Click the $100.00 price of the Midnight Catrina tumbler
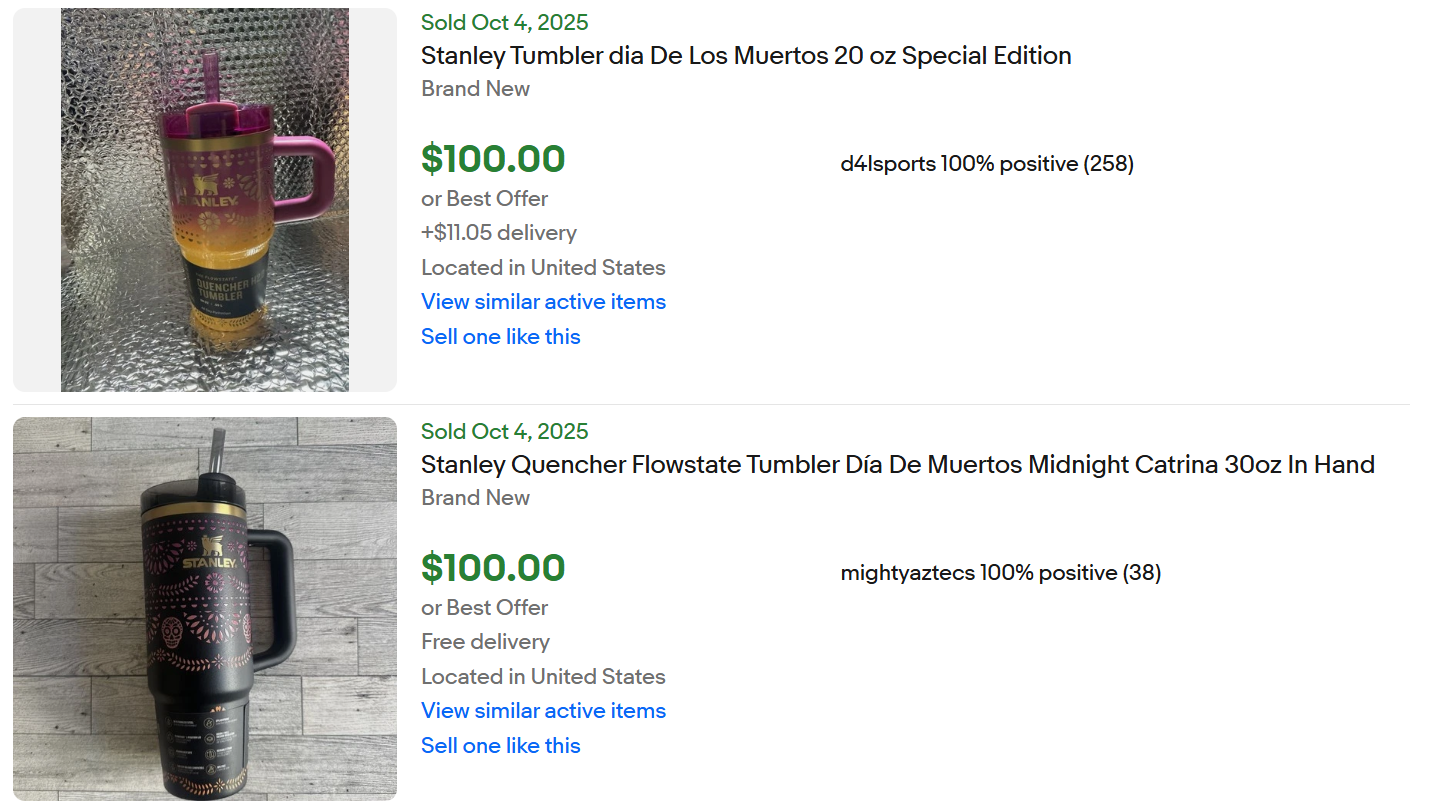 [493, 568]
